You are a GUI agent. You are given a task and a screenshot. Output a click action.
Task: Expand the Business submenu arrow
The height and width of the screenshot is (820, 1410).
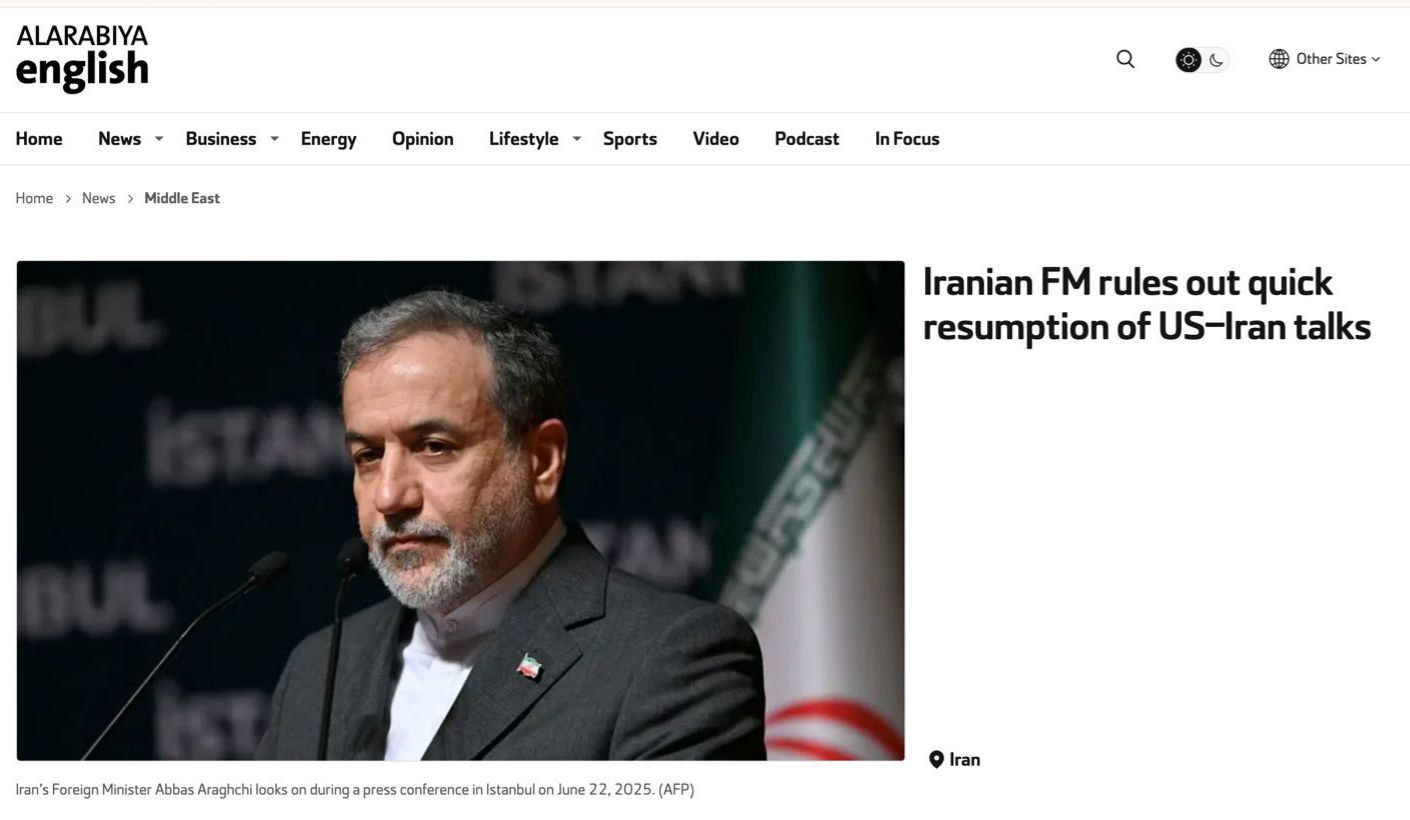click(x=274, y=139)
